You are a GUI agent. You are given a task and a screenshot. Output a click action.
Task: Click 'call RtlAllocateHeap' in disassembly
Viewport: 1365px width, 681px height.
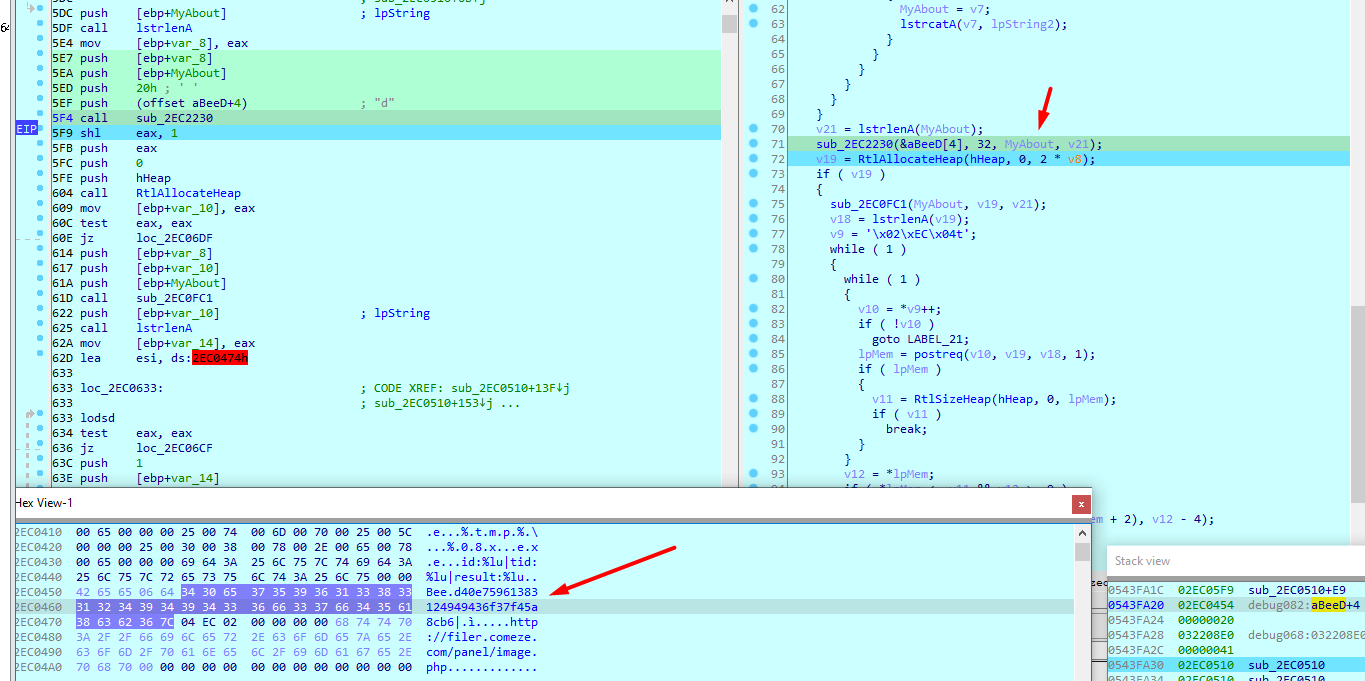[x=160, y=193]
